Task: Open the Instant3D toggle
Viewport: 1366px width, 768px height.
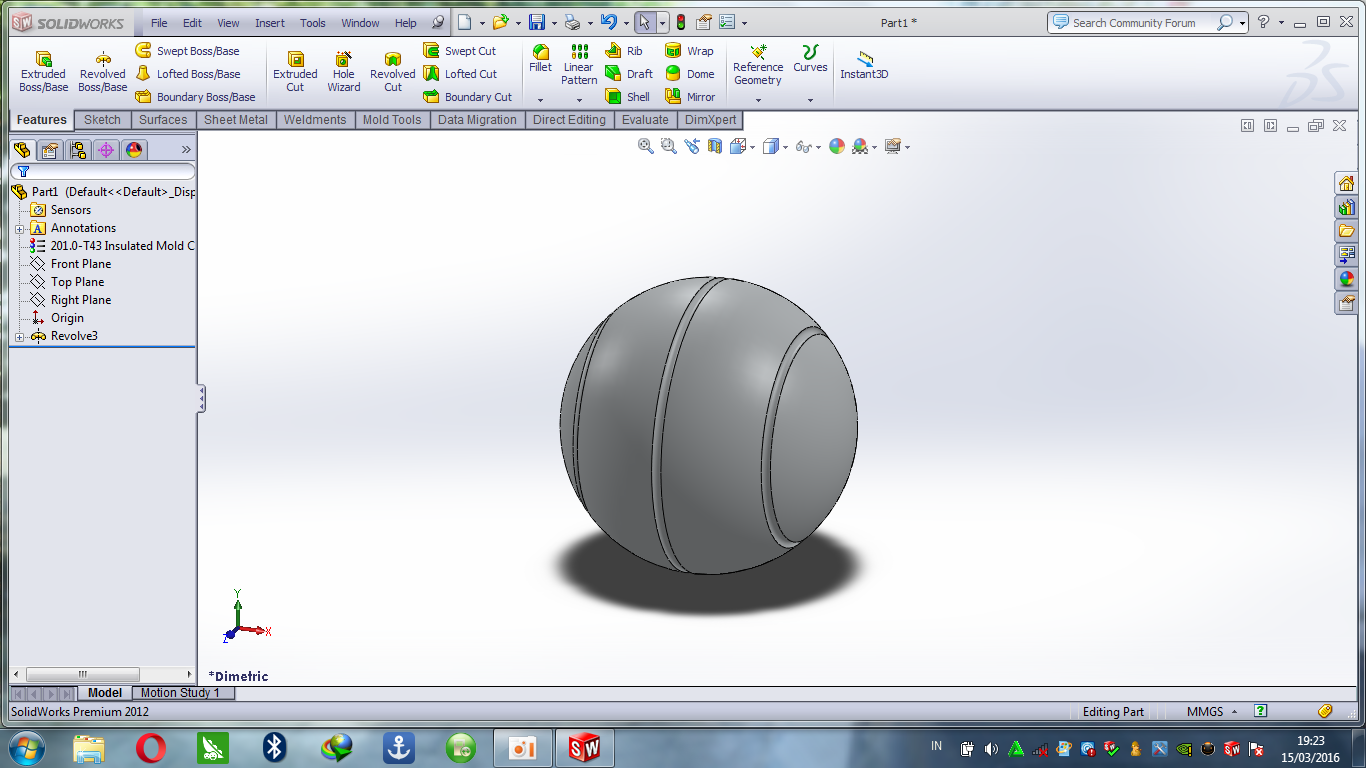Action: [x=864, y=66]
